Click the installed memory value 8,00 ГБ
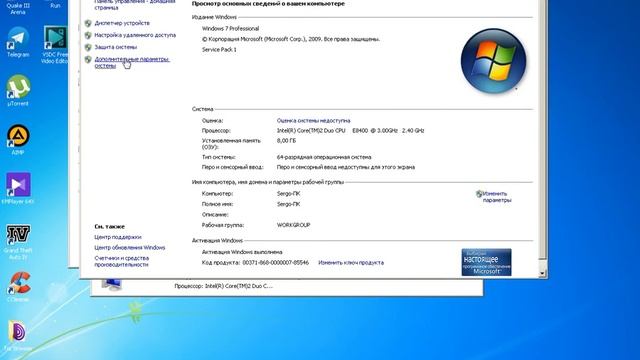This screenshot has width=640, height=360. point(286,140)
